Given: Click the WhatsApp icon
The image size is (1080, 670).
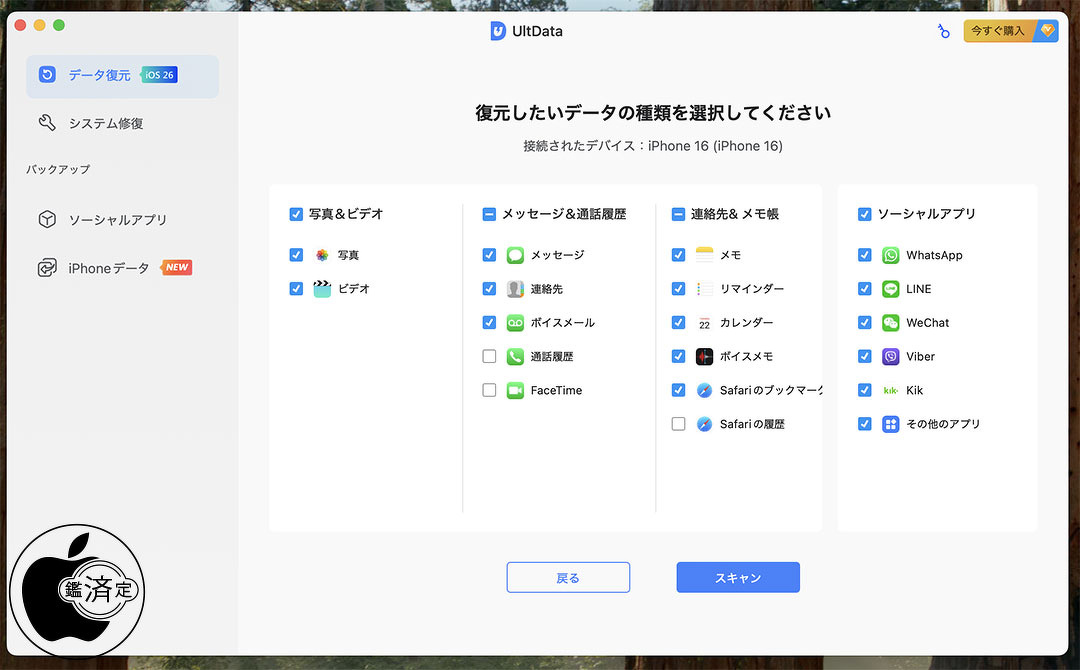Looking at the screenshot, I should (891, 255).
